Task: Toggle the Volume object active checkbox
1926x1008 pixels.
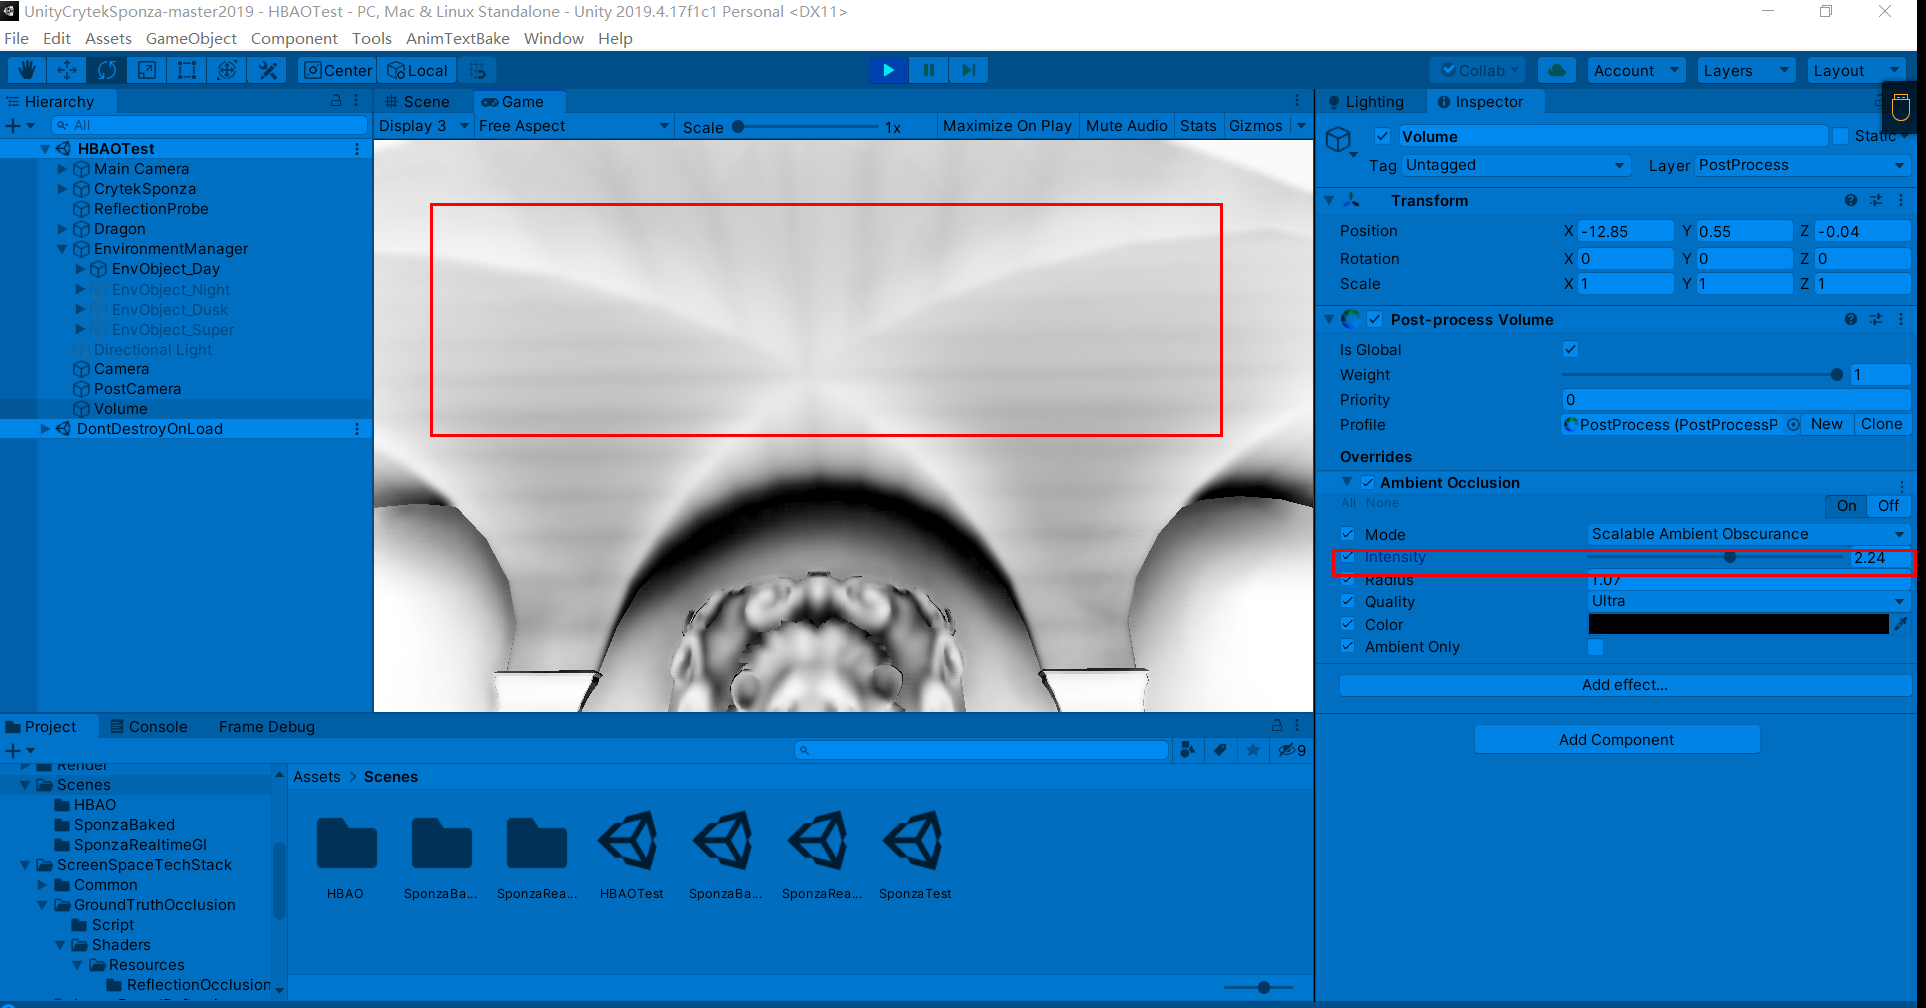Action: (x=1382, y=136)
